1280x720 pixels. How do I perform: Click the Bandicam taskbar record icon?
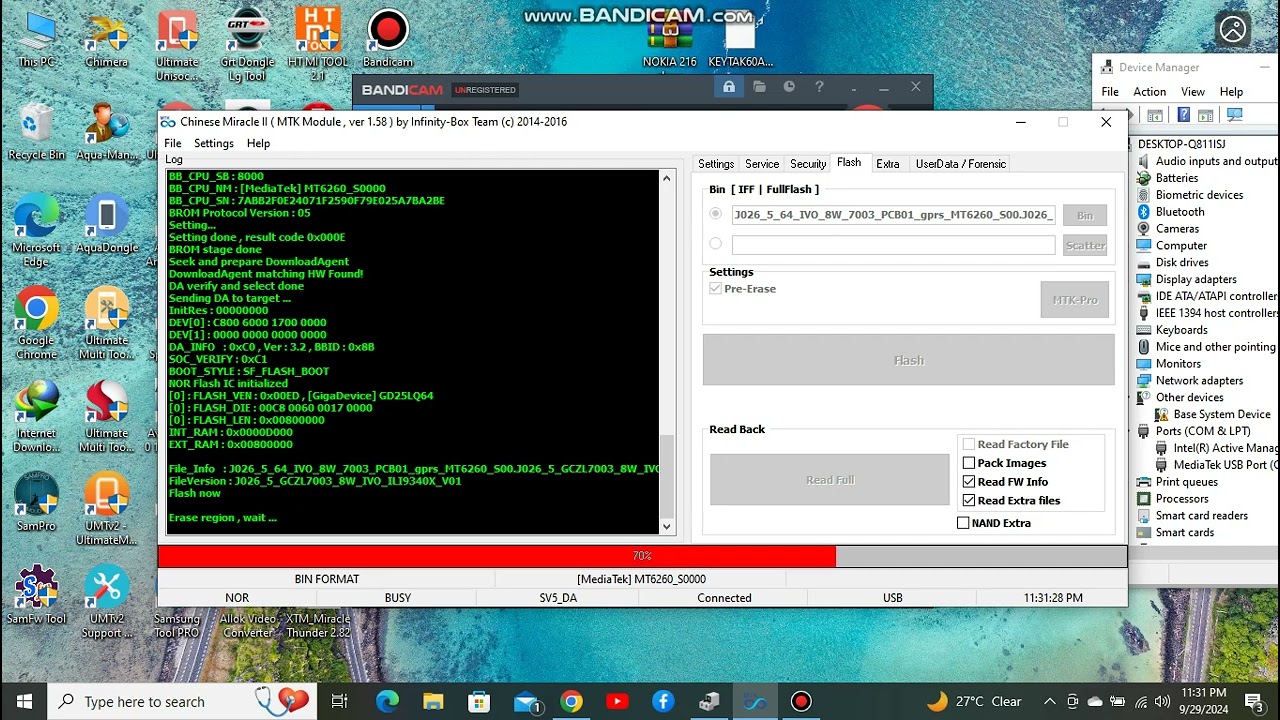(801, 701)
